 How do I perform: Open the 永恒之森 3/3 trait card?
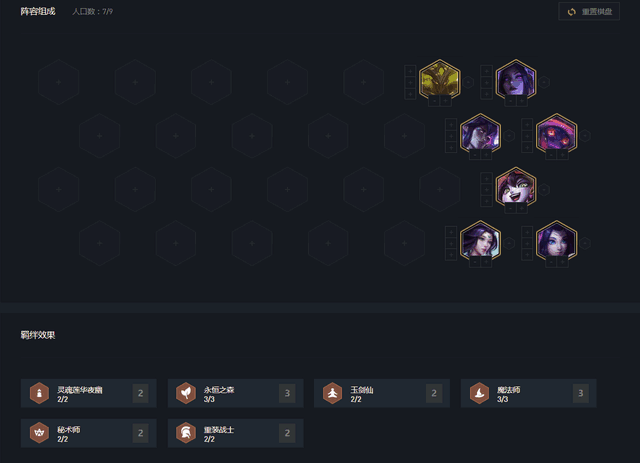click(236, 393)
